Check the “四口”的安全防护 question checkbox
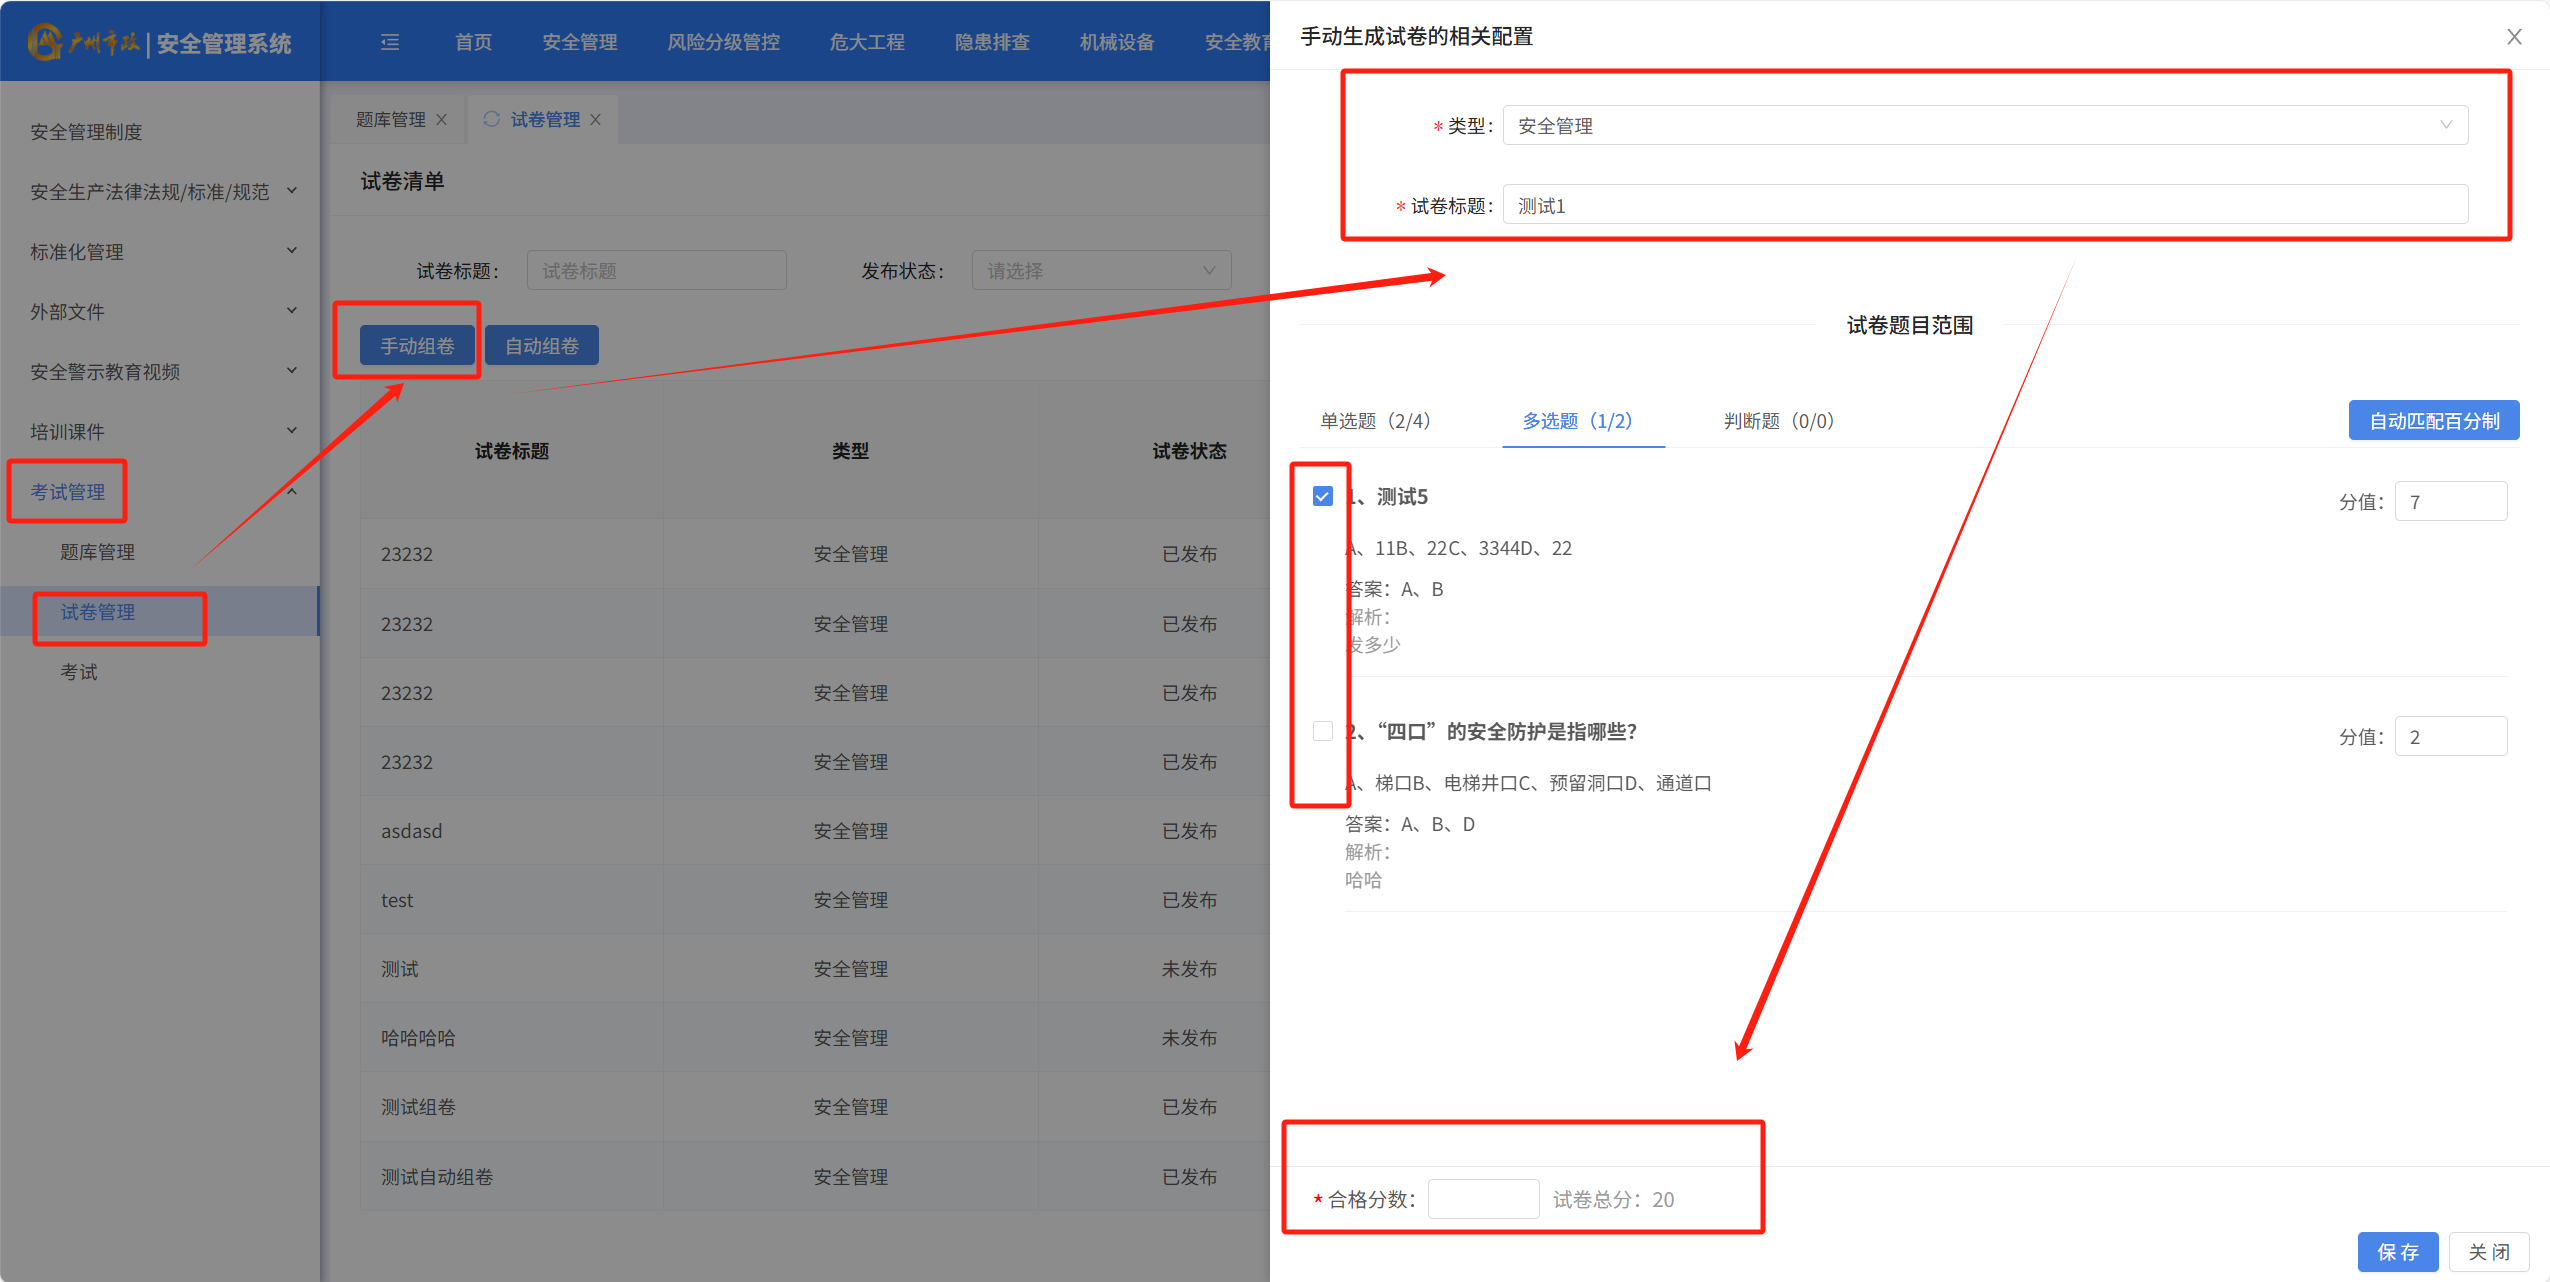 [x=1322, y=732]
